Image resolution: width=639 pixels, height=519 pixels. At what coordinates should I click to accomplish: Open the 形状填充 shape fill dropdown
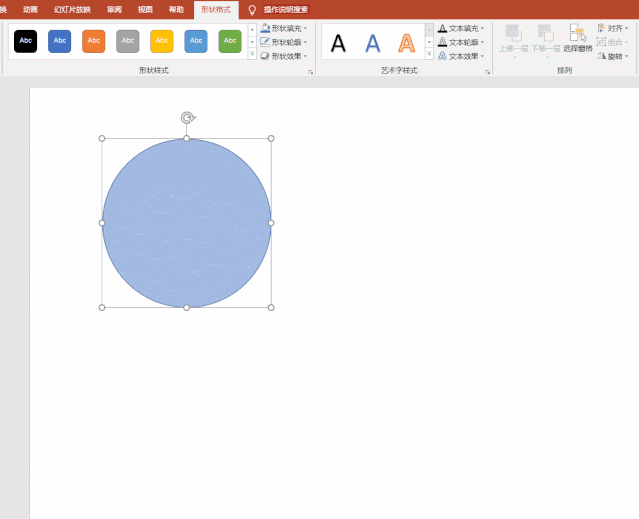pos(285,28)
